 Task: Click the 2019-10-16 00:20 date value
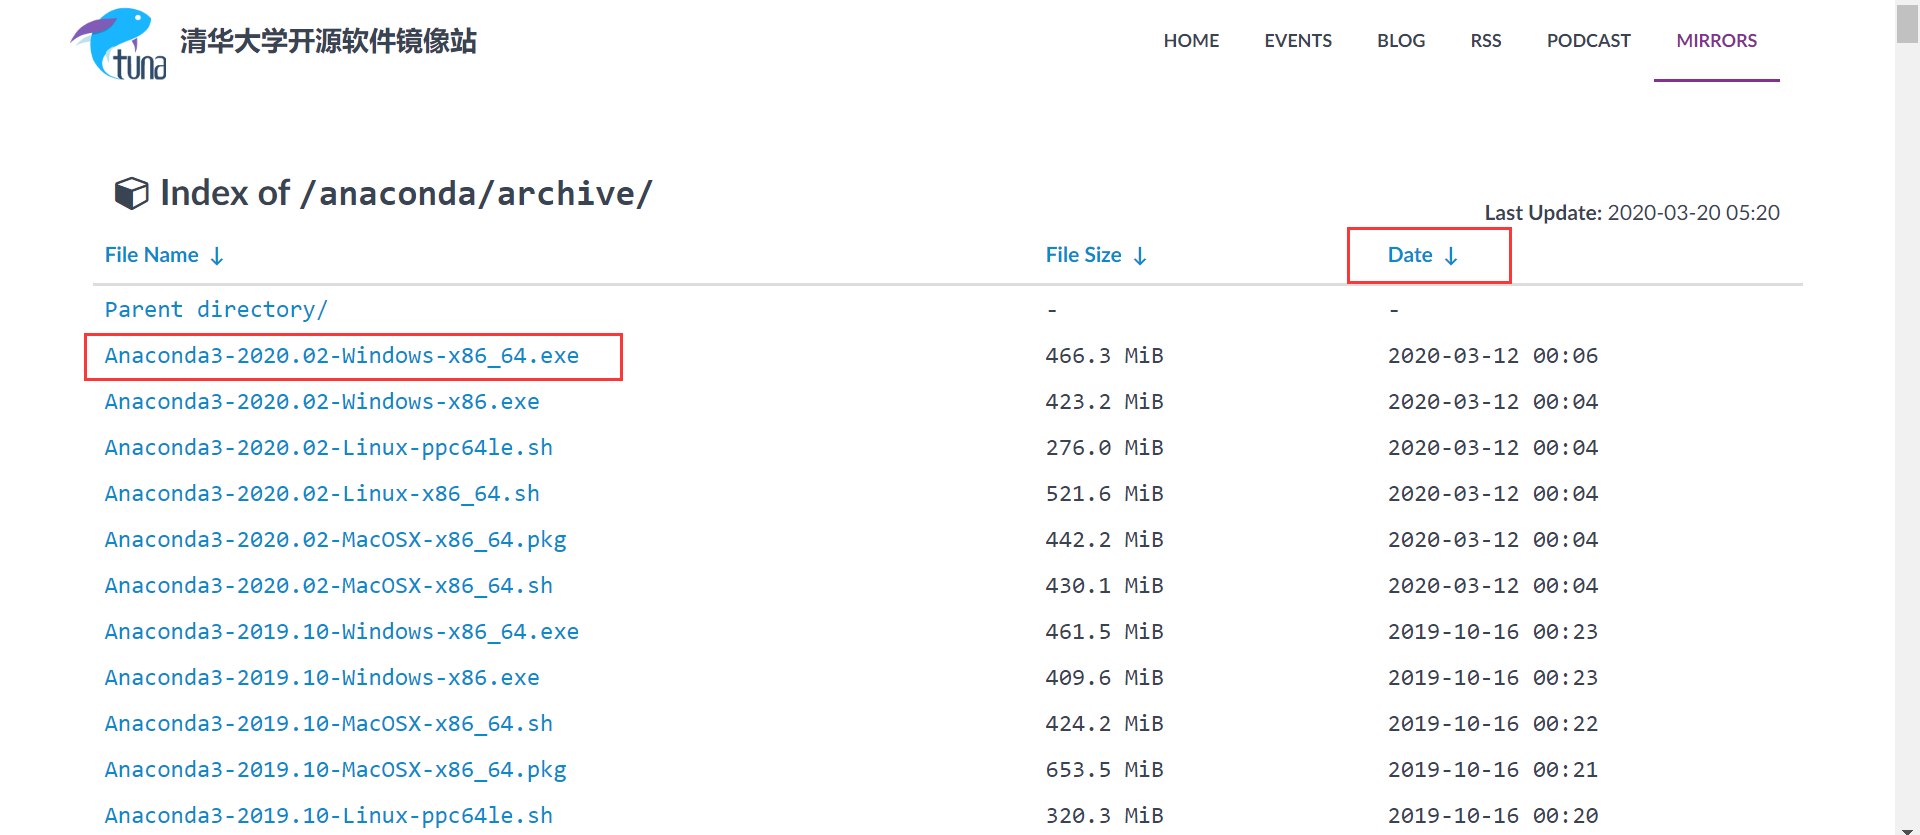coord(1493,816)
